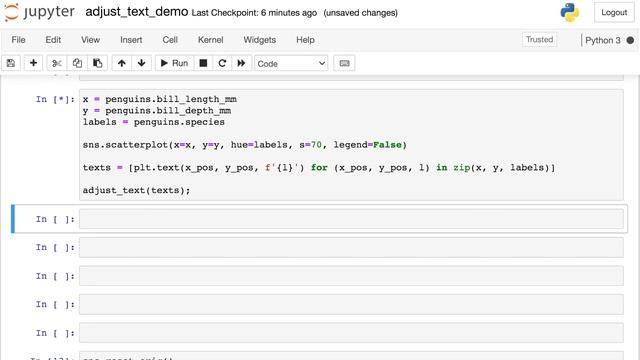Open the cell type Code dropdown

[x=291, y=64]
